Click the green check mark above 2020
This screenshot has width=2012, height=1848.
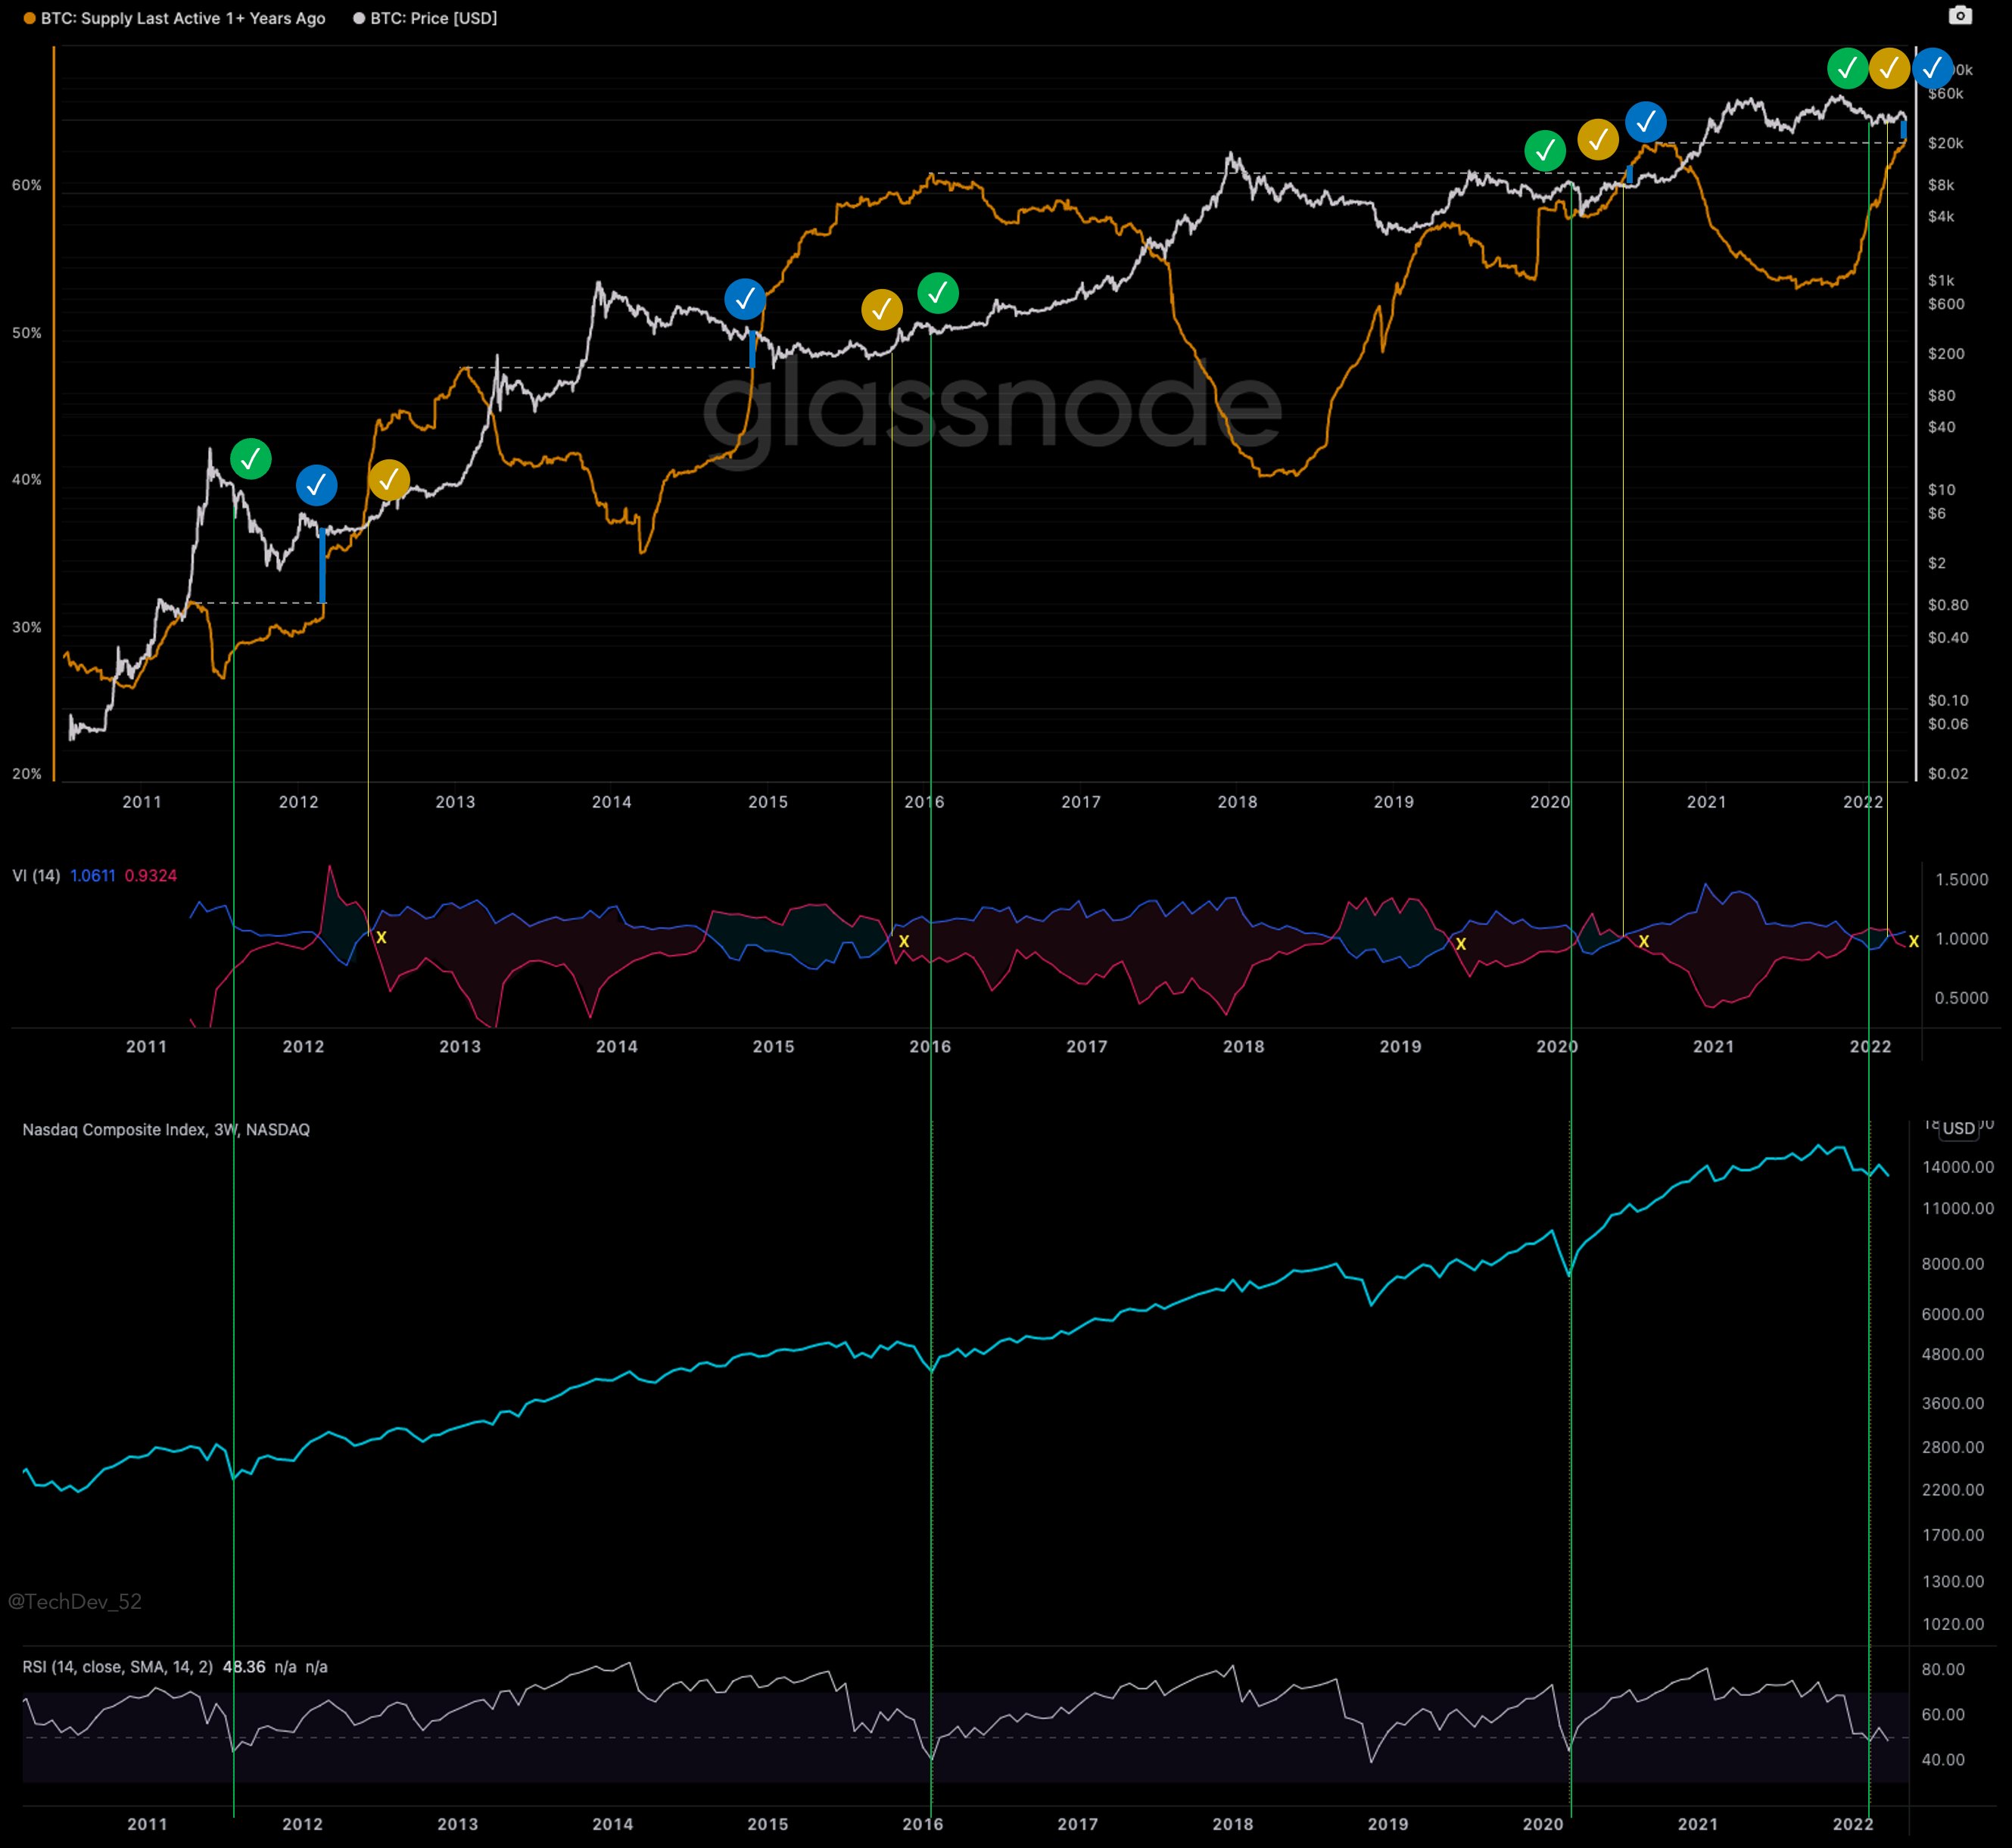(x=1545, y=150)
